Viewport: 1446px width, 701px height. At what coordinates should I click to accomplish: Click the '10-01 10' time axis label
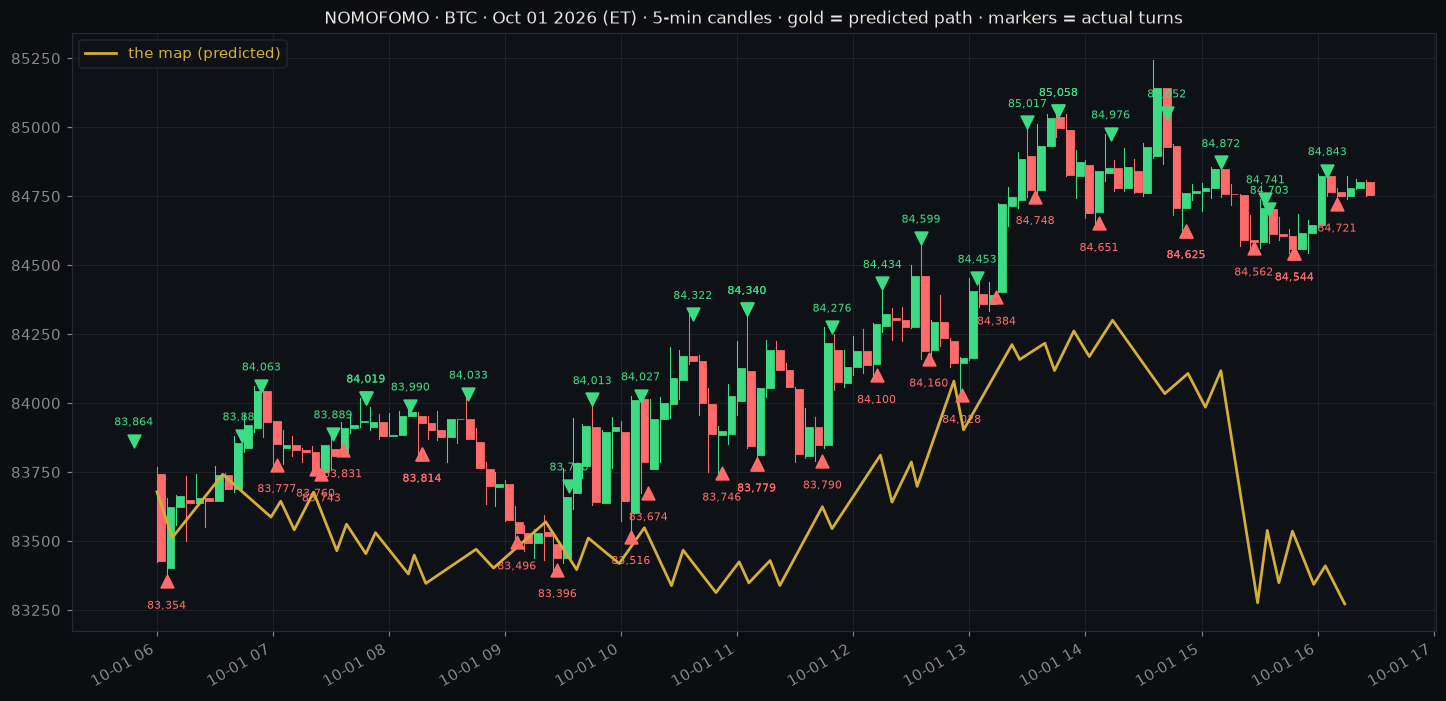(588, 664)
